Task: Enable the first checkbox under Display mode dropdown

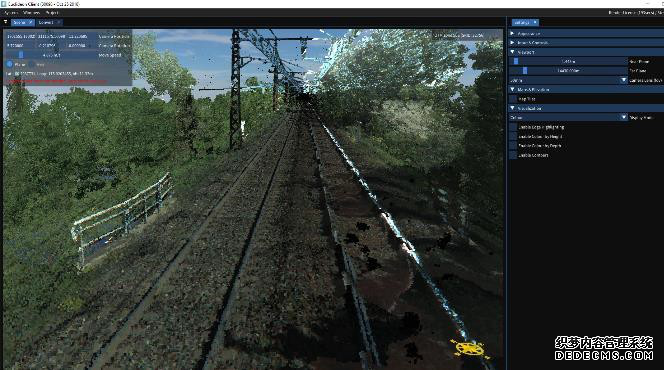Action: [x=513, y=127]
